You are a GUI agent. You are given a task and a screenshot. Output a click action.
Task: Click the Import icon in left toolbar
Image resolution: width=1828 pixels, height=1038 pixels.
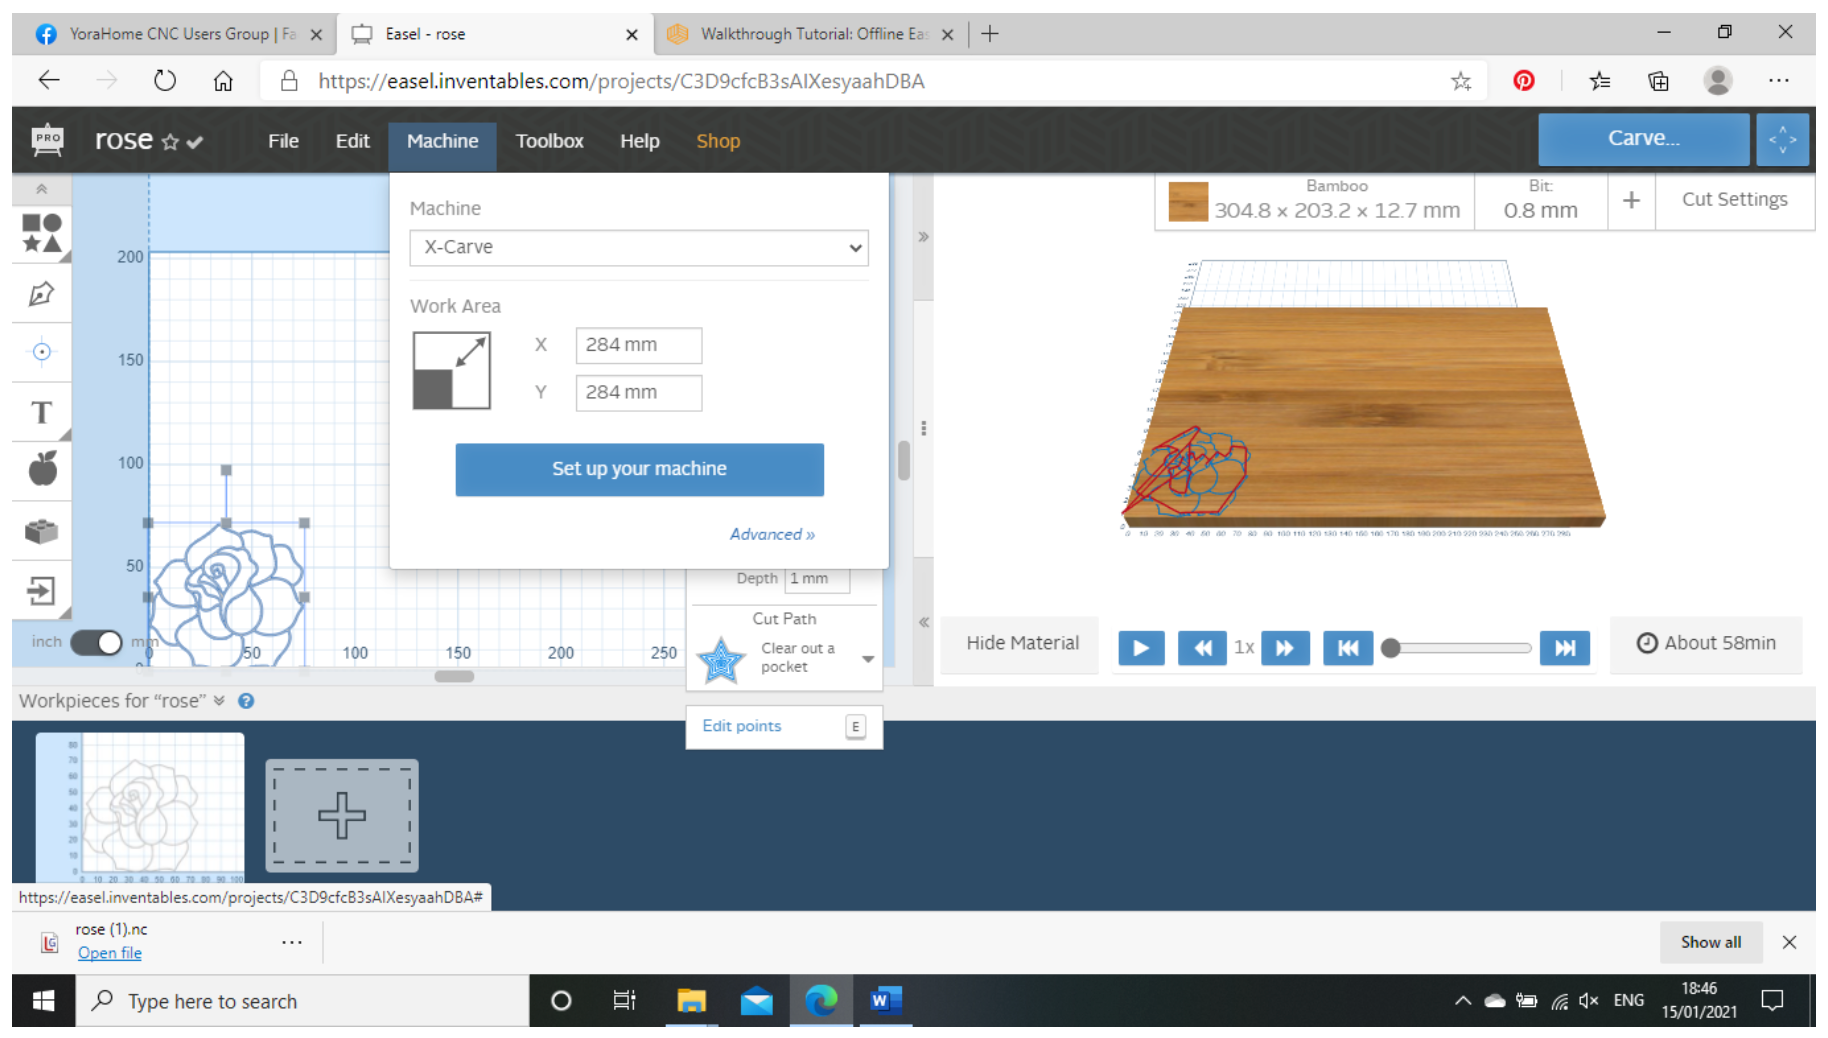(x=41, y=591)
